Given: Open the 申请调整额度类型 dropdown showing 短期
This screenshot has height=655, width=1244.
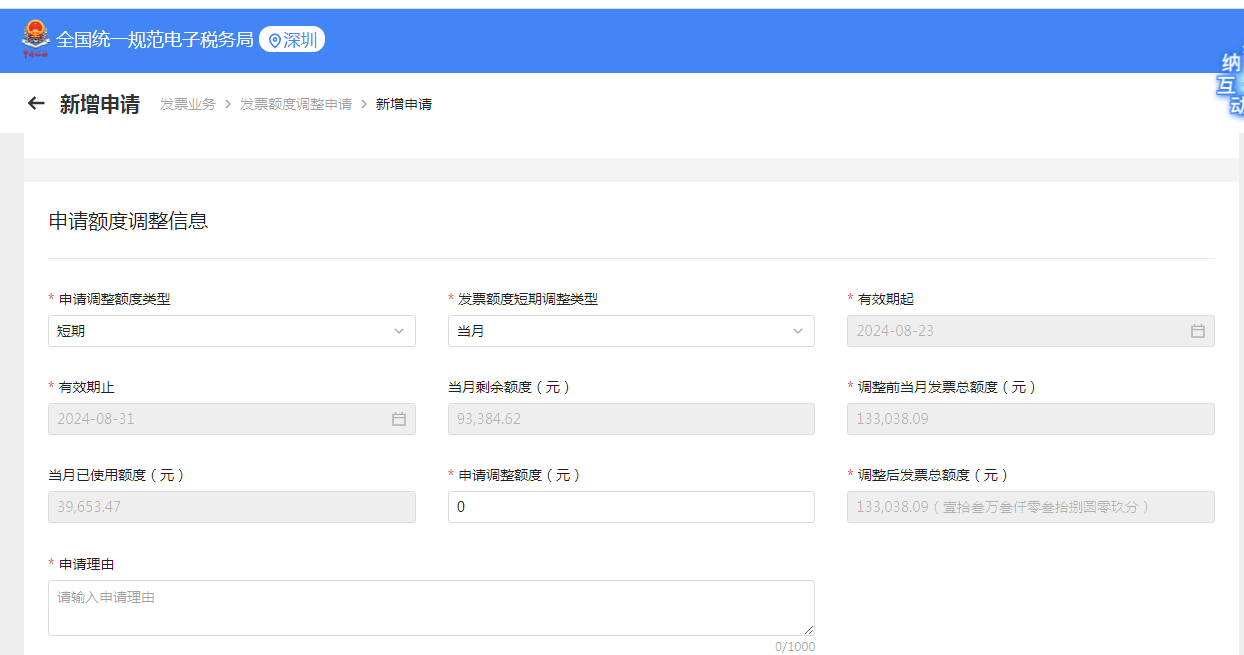Looking at the screenshot, I should click(x=231, y=331).
